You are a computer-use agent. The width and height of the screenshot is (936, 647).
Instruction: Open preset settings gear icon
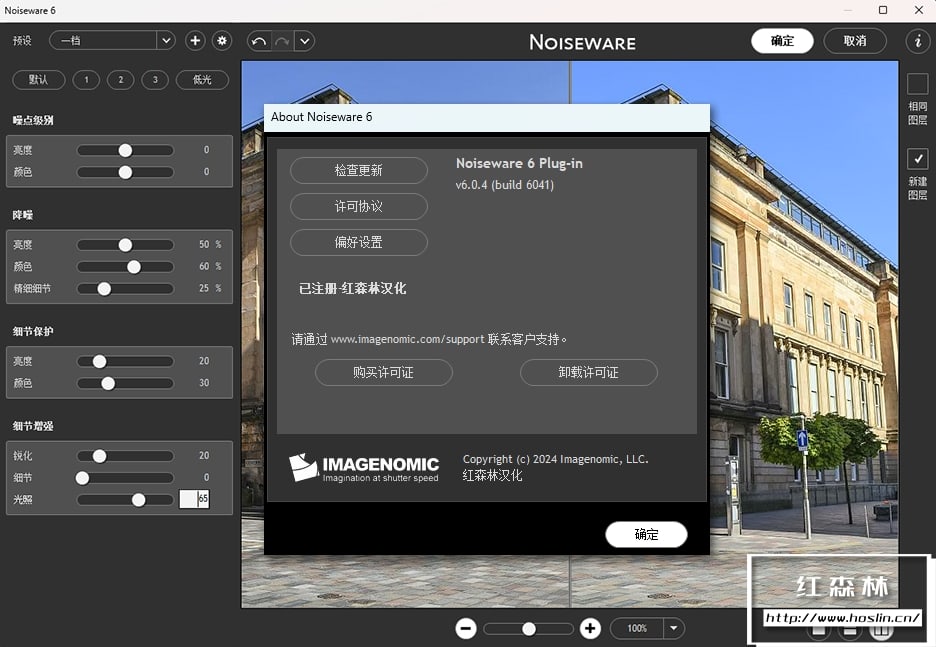coord(222,41)
